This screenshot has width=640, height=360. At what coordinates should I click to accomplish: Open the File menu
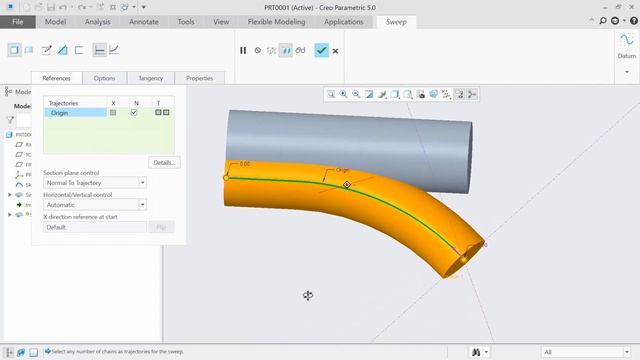coord(18,22)
